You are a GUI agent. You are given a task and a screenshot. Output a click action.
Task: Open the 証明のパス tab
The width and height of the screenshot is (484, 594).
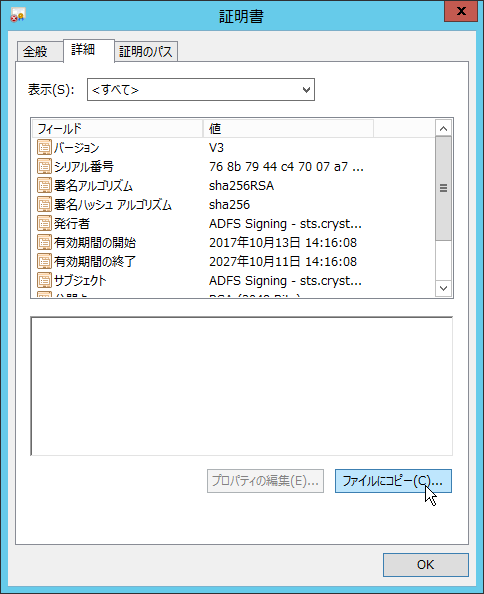pos(146,51)
